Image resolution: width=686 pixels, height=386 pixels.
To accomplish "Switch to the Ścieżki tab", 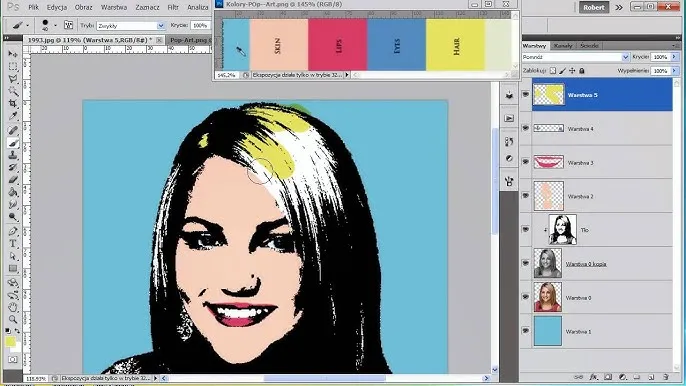I will pyautogui.click(x=589, y=46).
